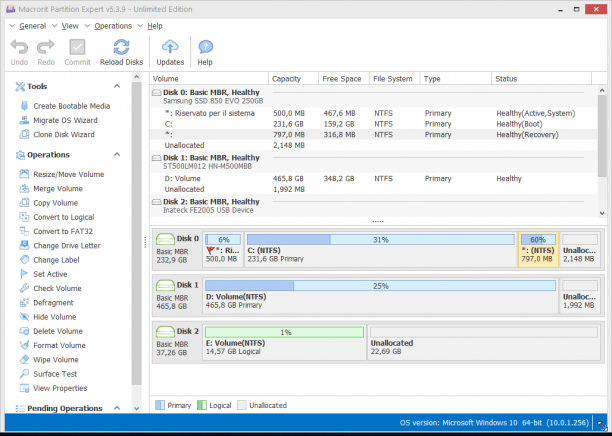Screen dimensions: 612x436
Task: Select Convert to FAT32
Action: pyautogui.click(x=56, y=231)
